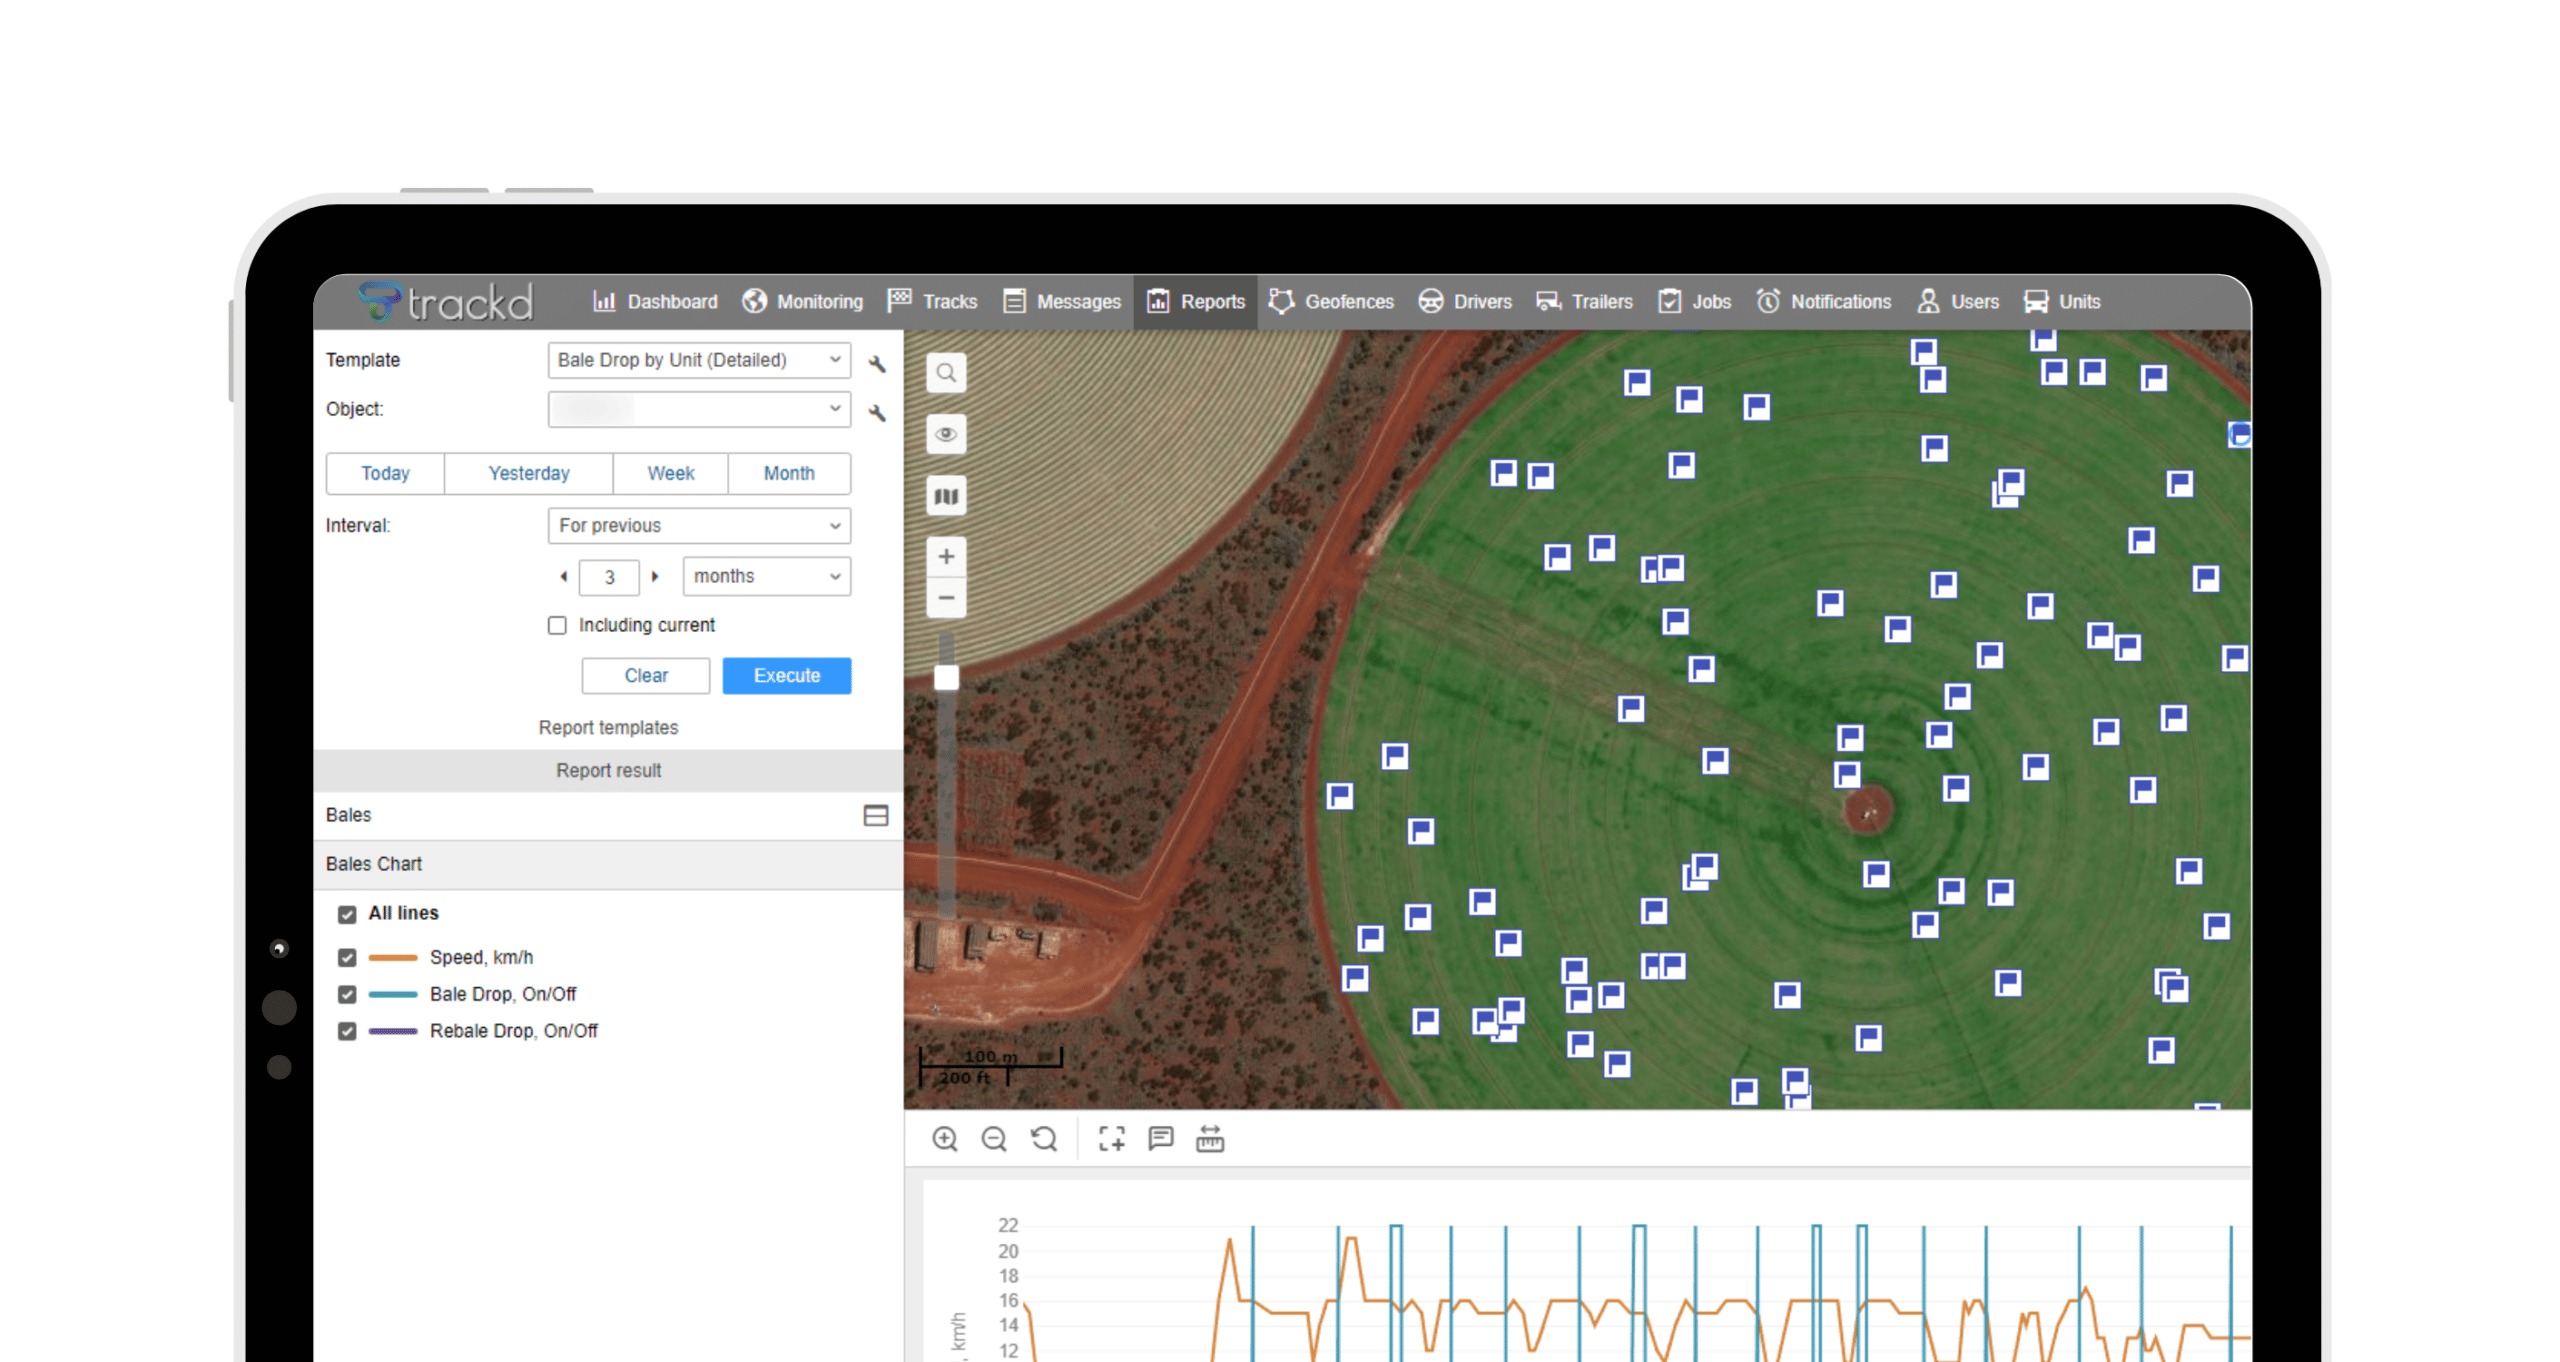
Task: Open the Geofences tab
Action: (x=1331, y=302)
